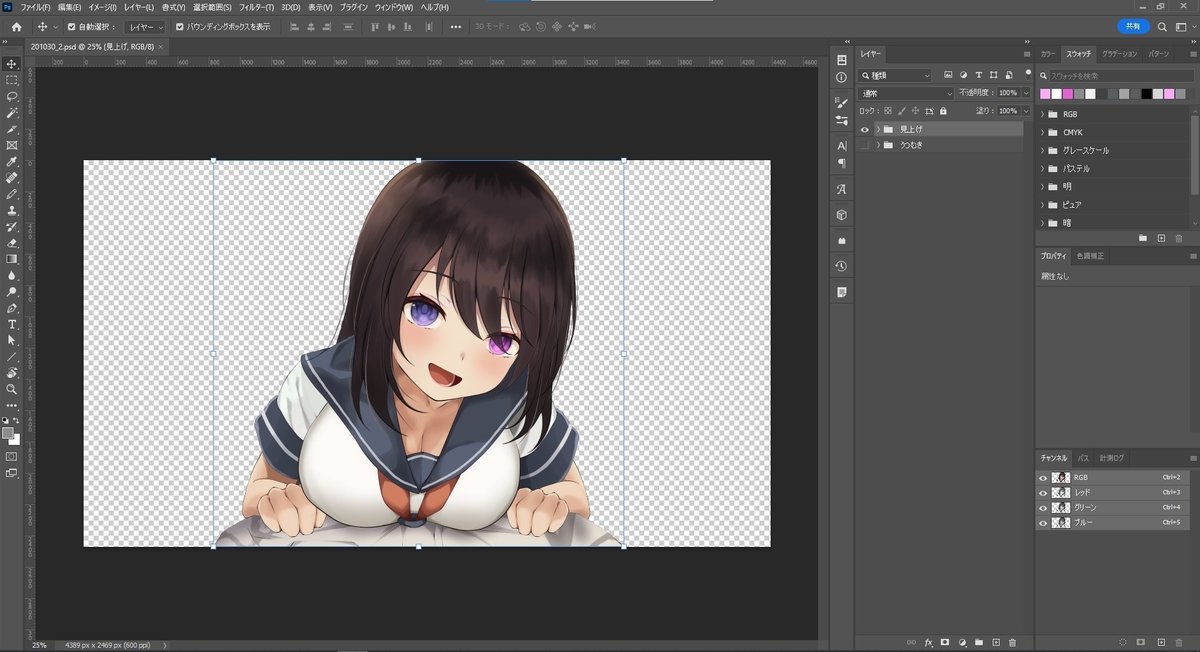The image size is (1200, 652).
Task: Click the lock all padlock icon
Action: coord(944,111)
